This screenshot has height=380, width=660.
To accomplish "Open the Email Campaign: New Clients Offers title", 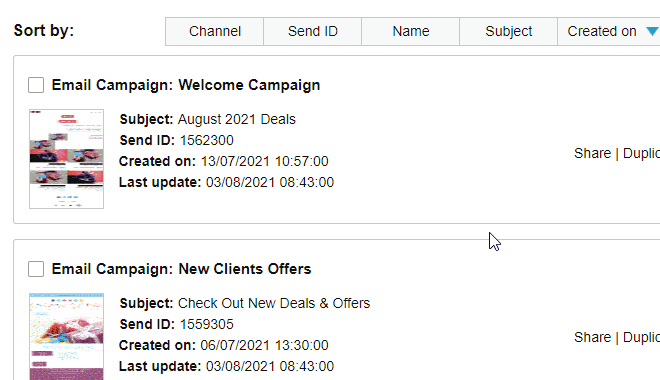I will (181, 269).
